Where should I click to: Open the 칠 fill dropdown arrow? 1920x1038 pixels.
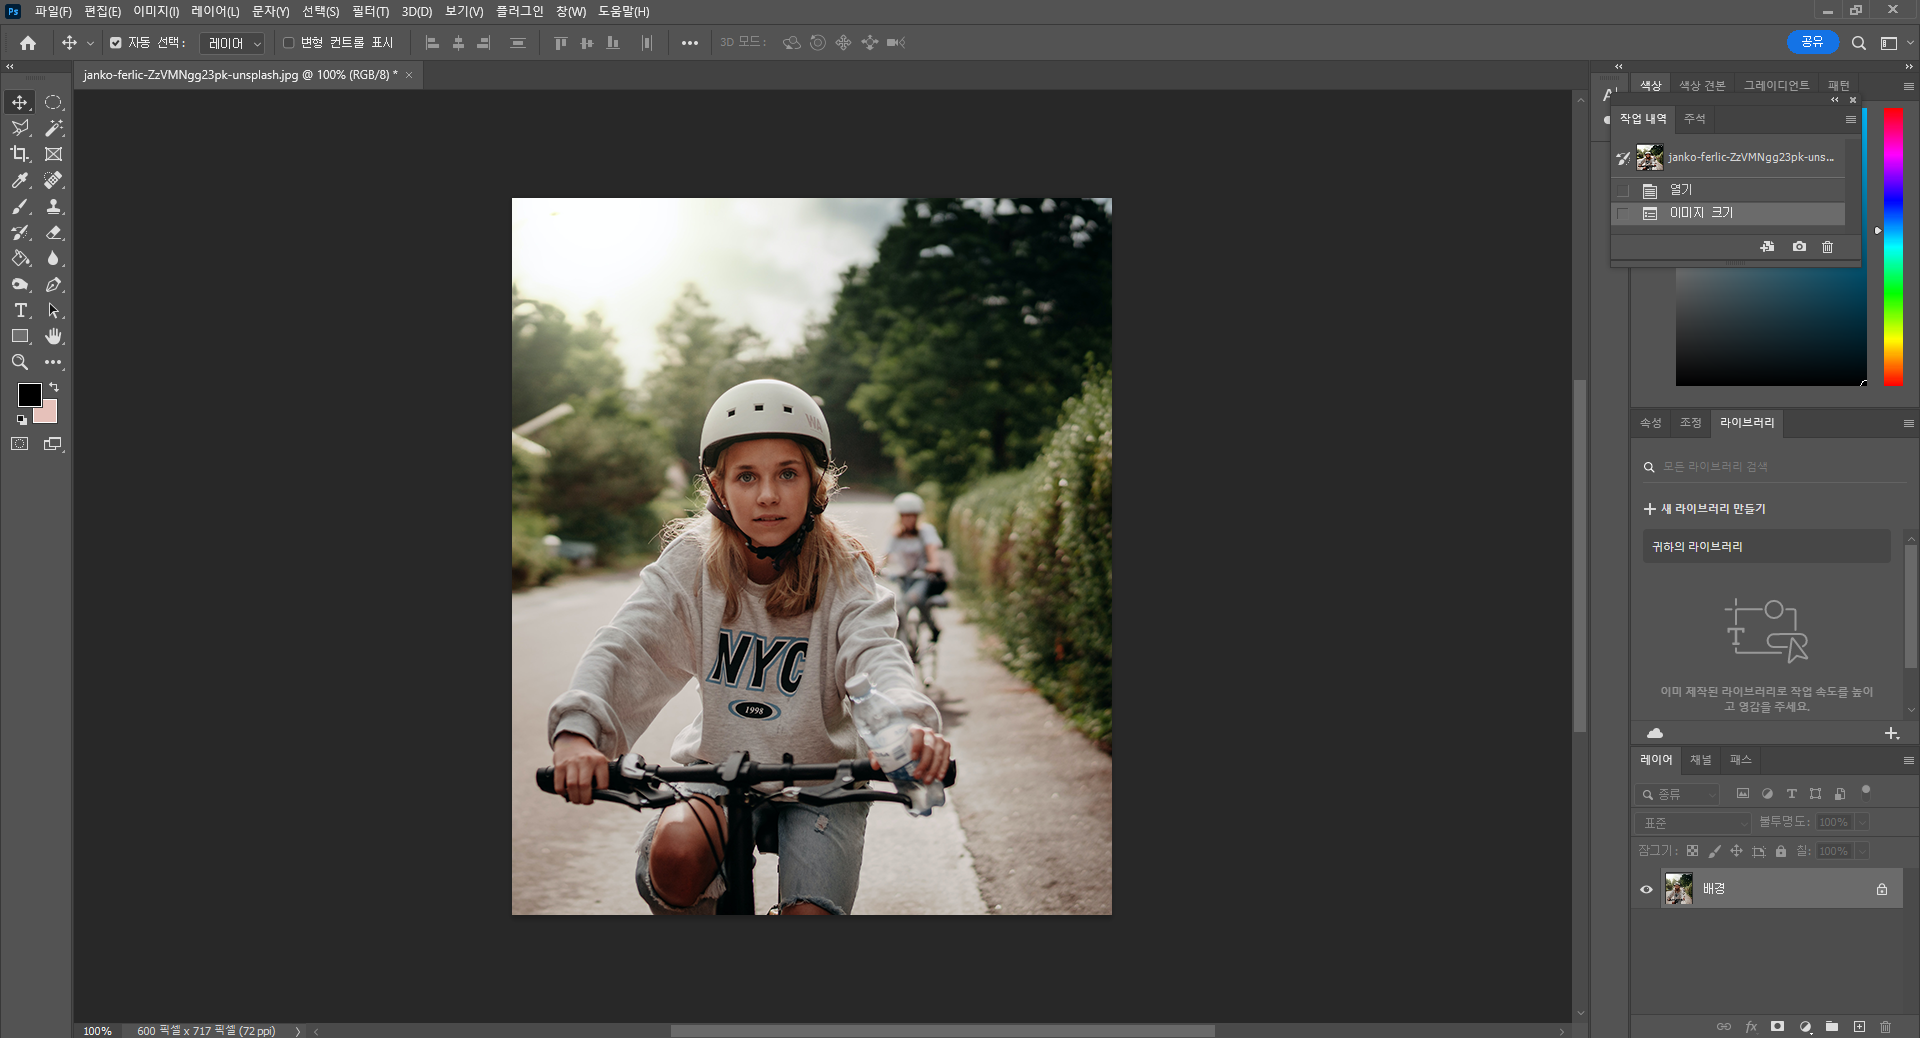click(x=1862, y=851)
